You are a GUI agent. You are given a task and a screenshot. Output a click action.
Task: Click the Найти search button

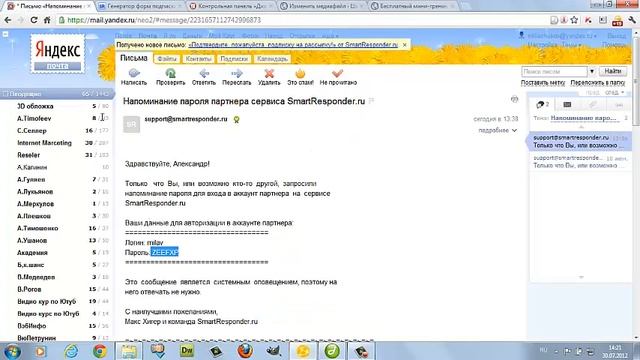613,71
